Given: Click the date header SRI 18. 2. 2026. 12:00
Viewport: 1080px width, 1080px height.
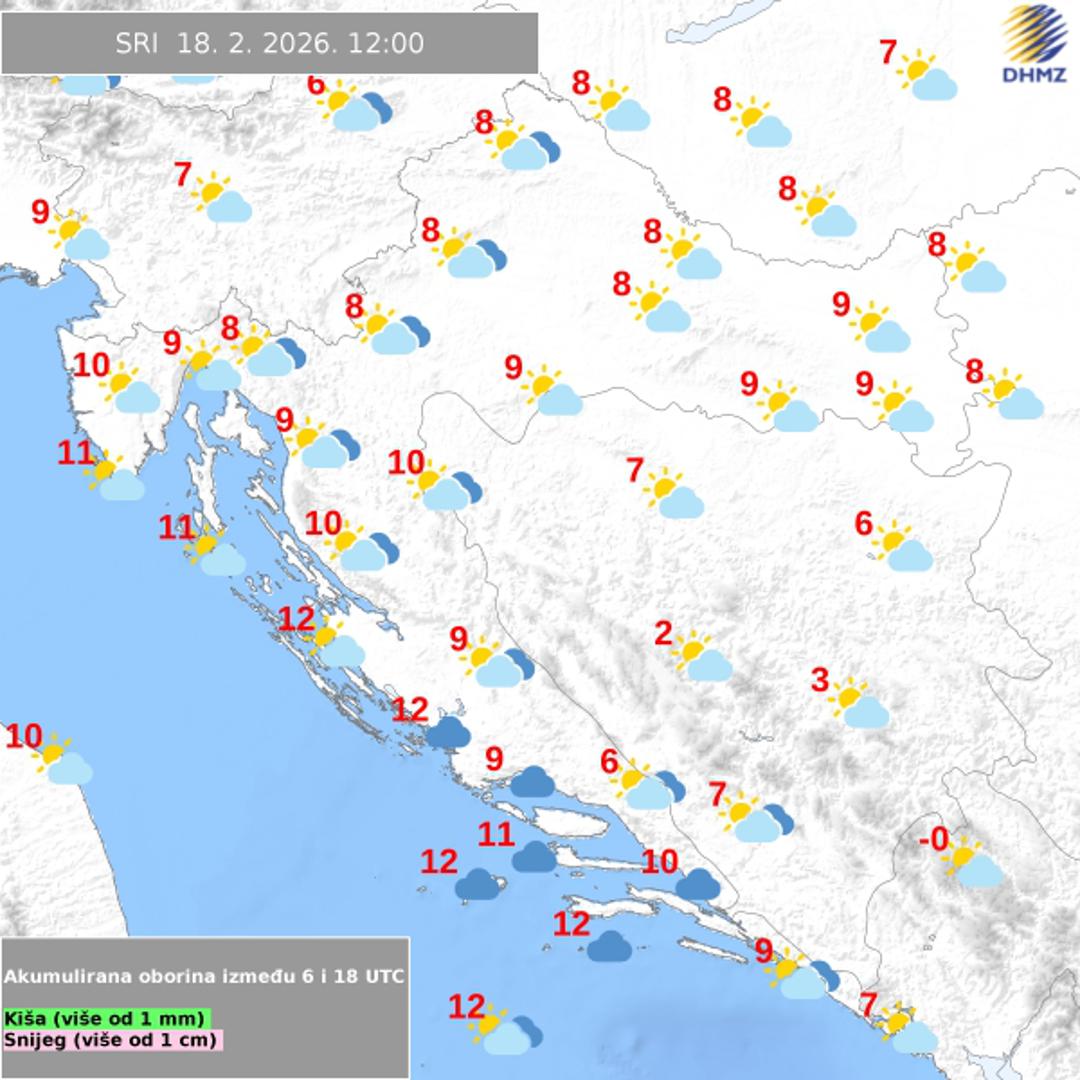Looking at the screenshot, I should tap(269, 44).
